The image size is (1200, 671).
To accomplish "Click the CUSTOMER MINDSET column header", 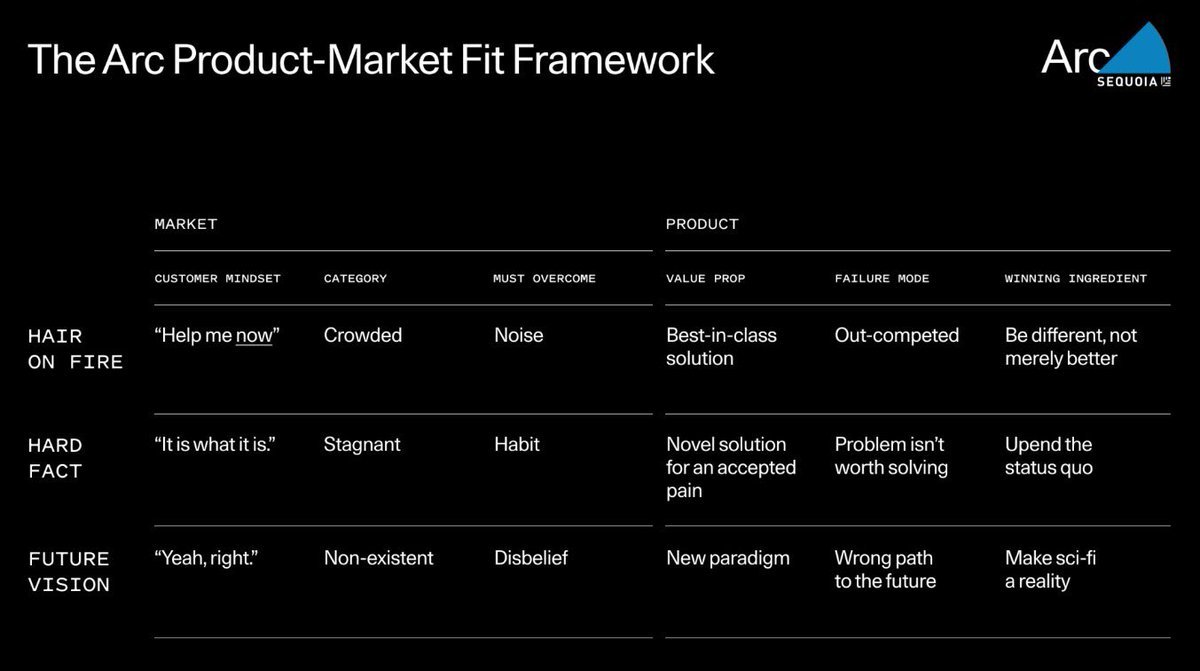I will pyautogui.click(x=217, y=278).
